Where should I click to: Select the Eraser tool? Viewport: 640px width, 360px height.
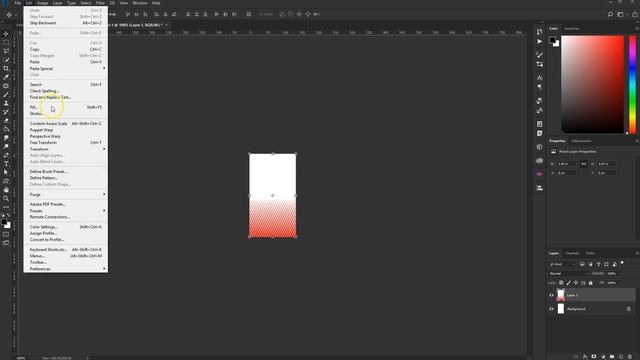click(6, 121)
